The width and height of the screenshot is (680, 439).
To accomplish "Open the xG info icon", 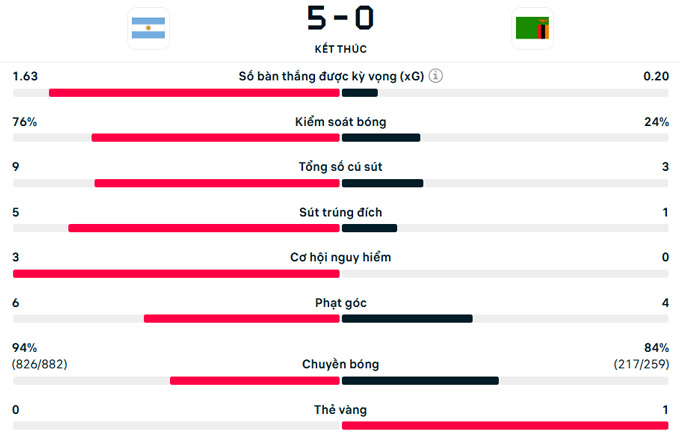I will coord(436,76).
